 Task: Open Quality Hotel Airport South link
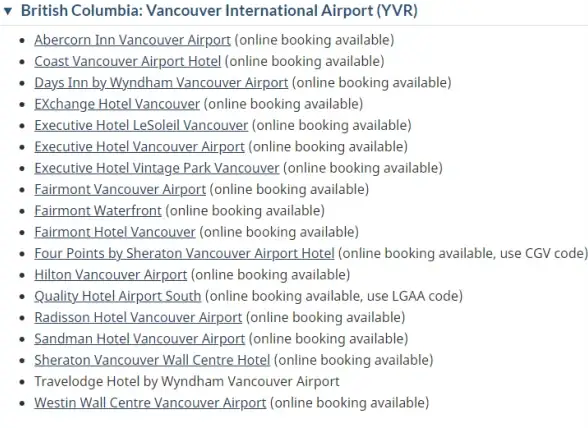[118, 296]
